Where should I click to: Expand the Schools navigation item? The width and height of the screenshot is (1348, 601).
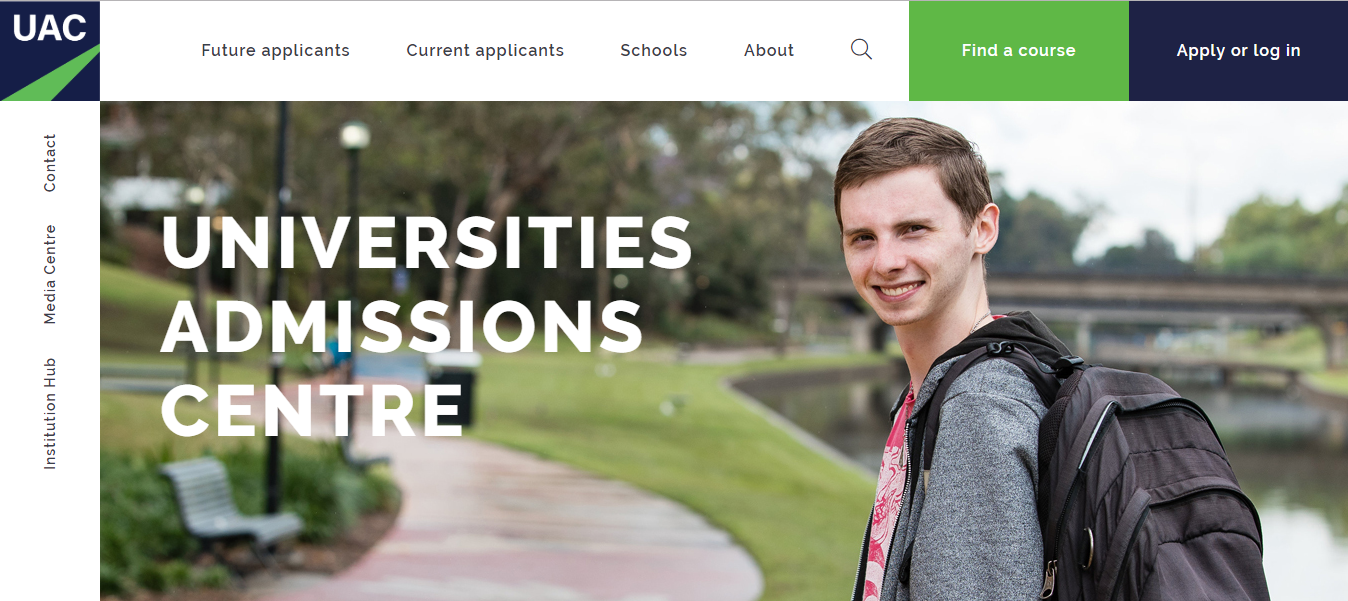pyautogui.click(x=653, y=50)
